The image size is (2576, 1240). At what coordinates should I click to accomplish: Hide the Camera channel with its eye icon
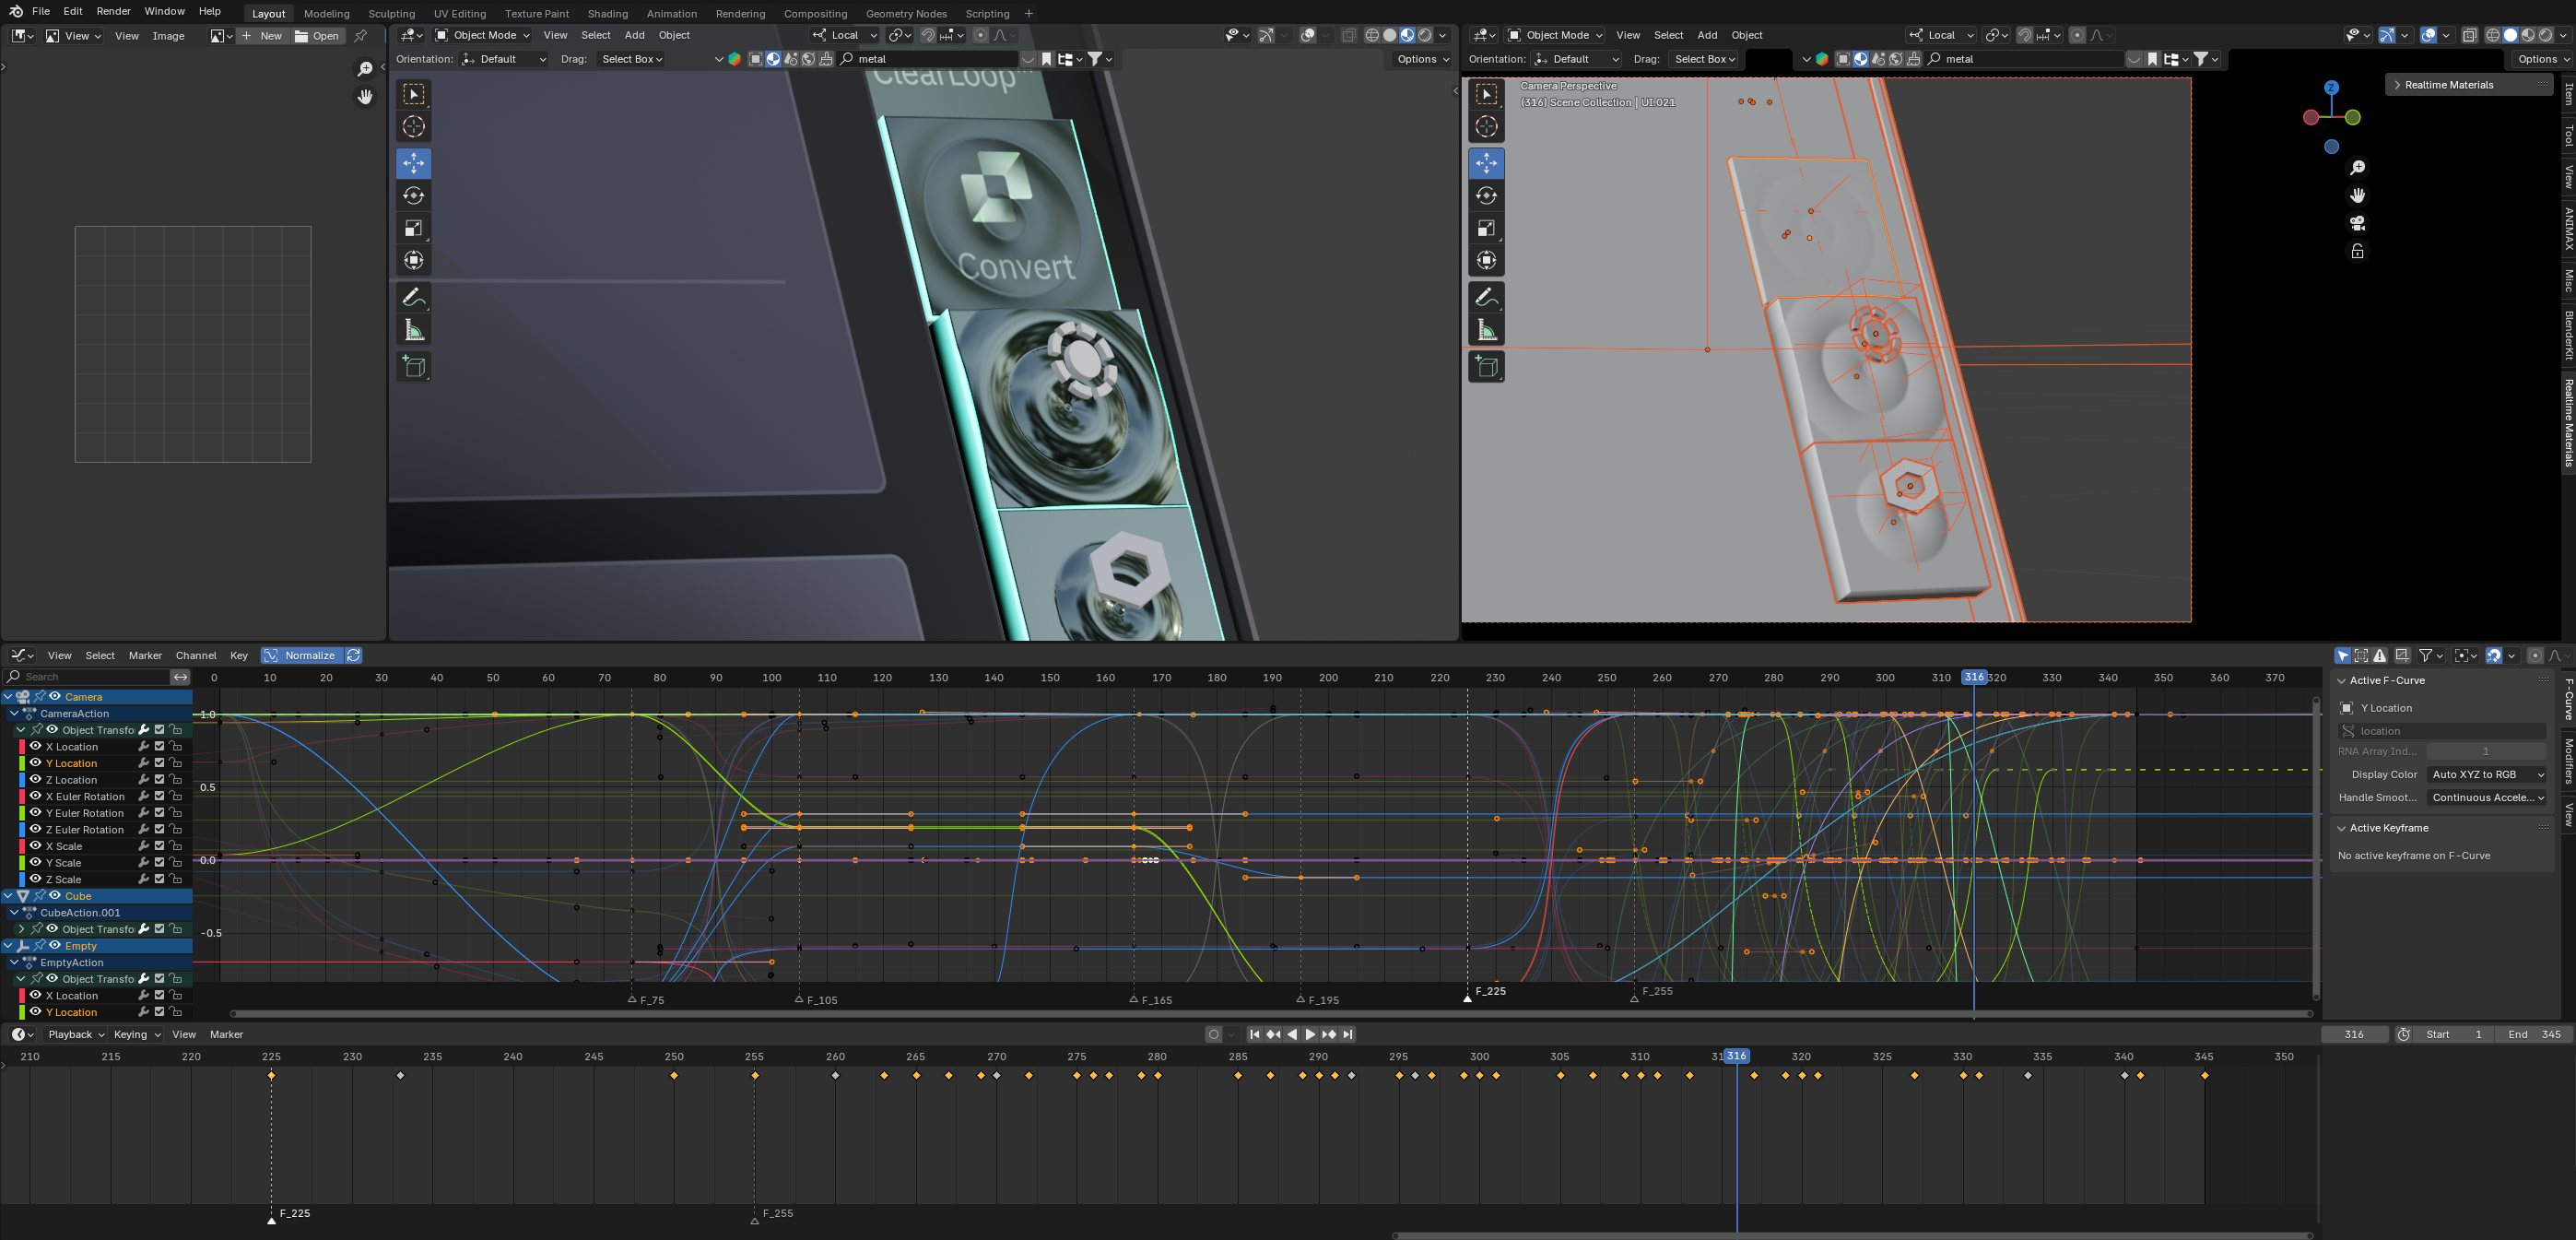(x=53, y=697)
